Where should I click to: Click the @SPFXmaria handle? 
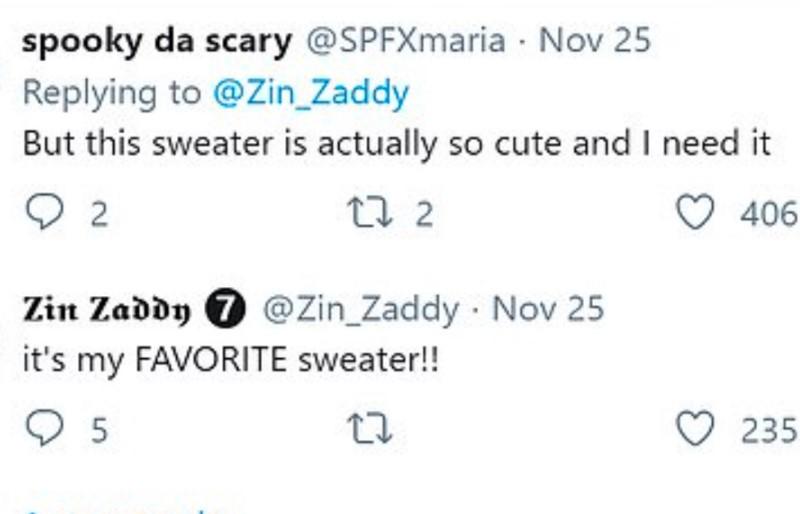pos(403,41)
